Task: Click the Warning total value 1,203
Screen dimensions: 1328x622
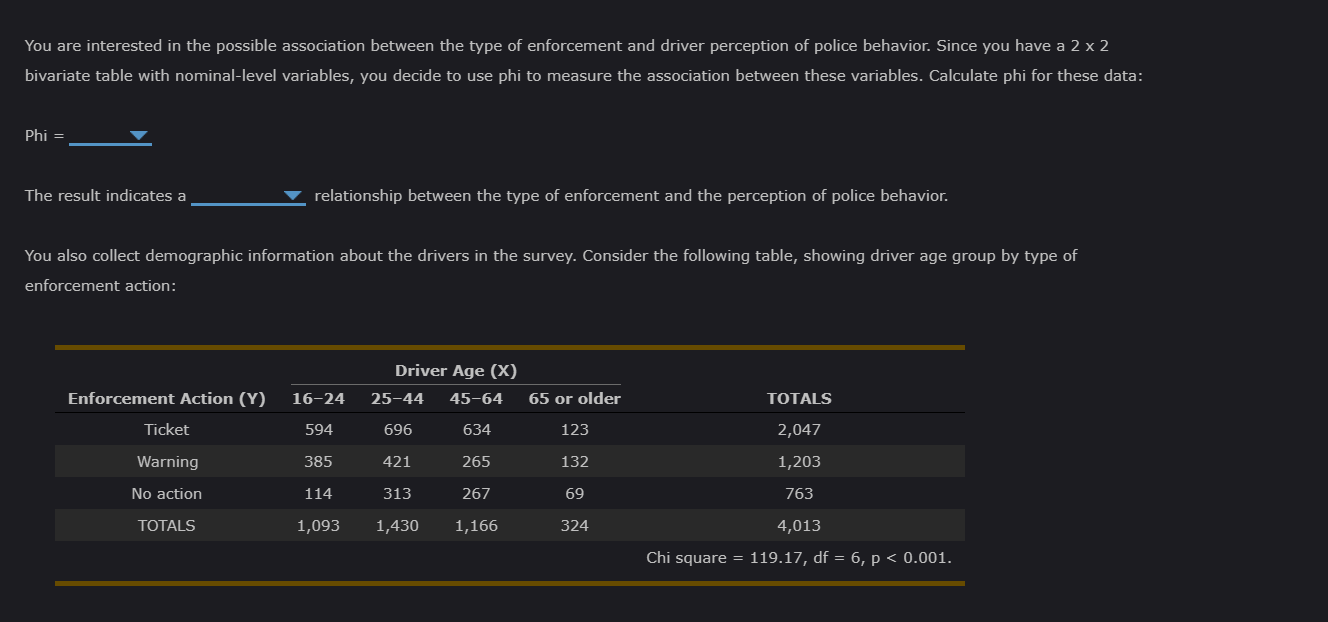Action: pos(799,462)
